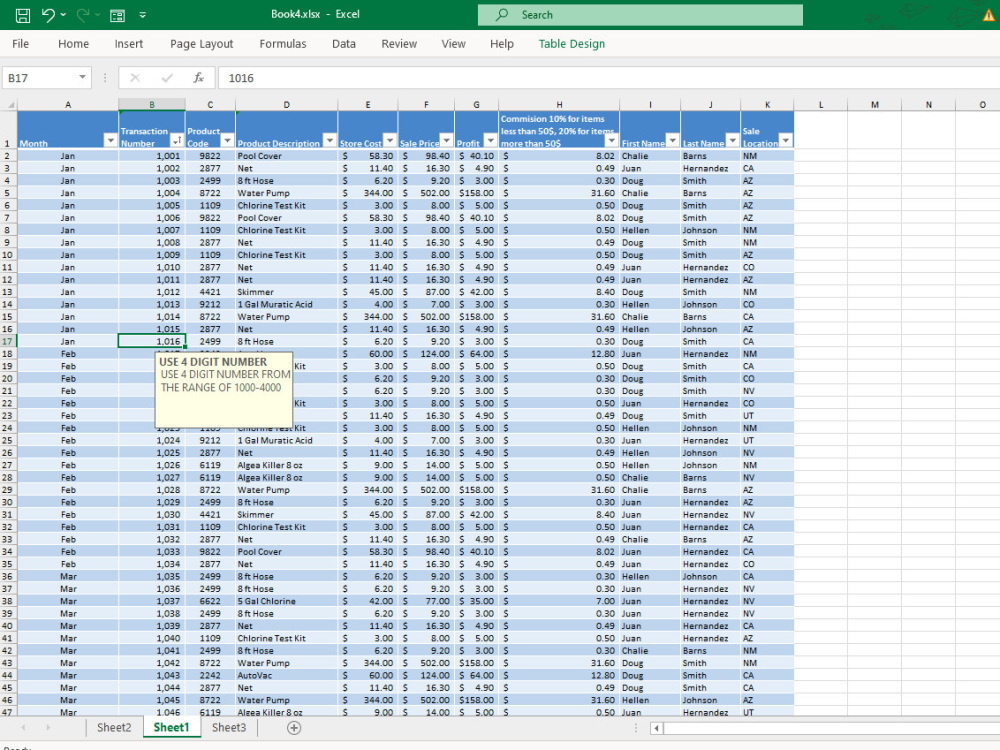The image size is (1000, 750).
Task: Select row header 17
Action: (8, 341)
